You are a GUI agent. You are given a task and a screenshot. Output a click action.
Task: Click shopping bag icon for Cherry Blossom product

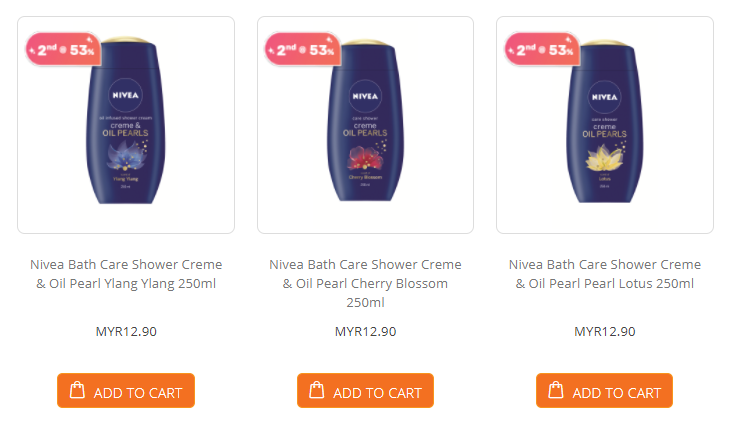pos(316,391)
